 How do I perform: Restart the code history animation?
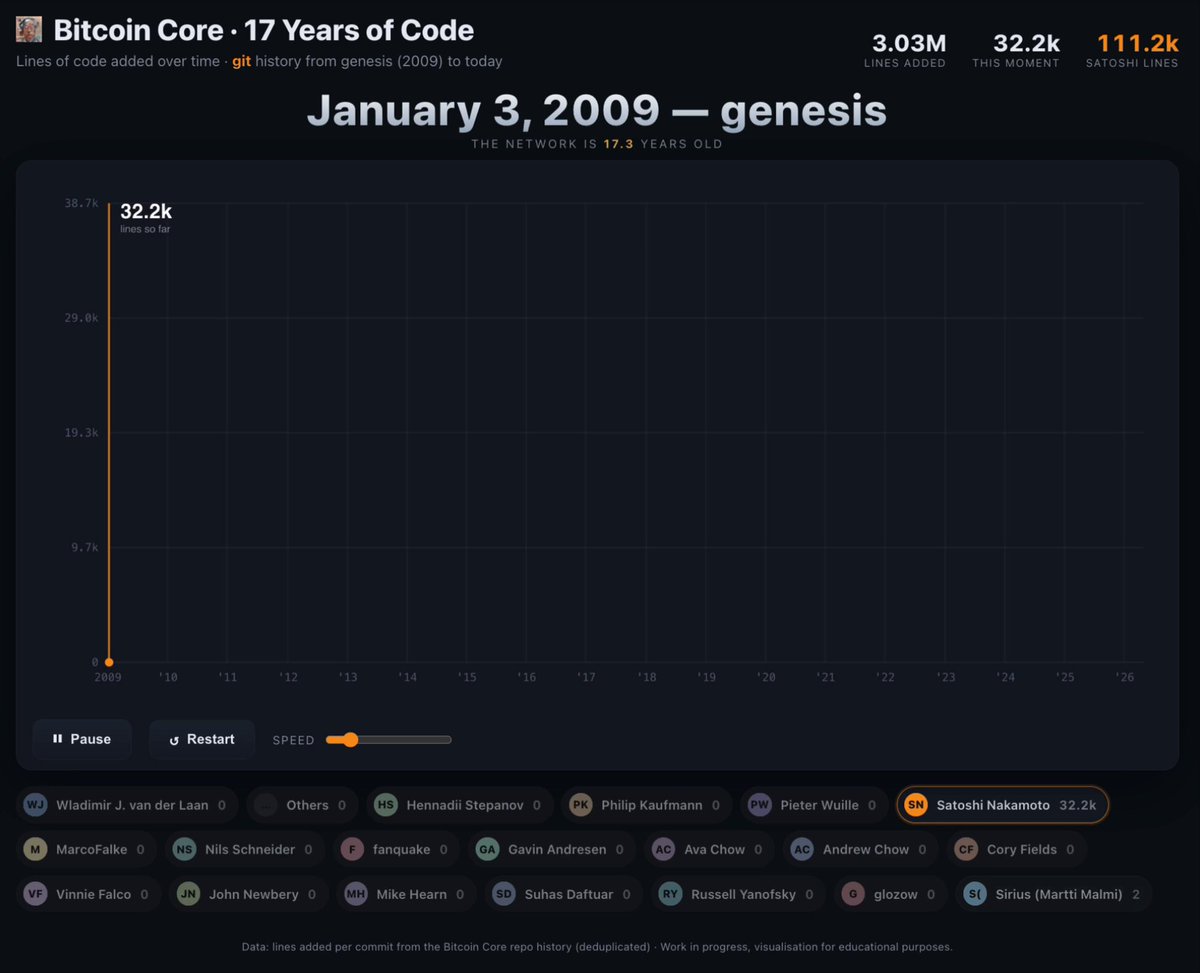[x=202, y=739]
